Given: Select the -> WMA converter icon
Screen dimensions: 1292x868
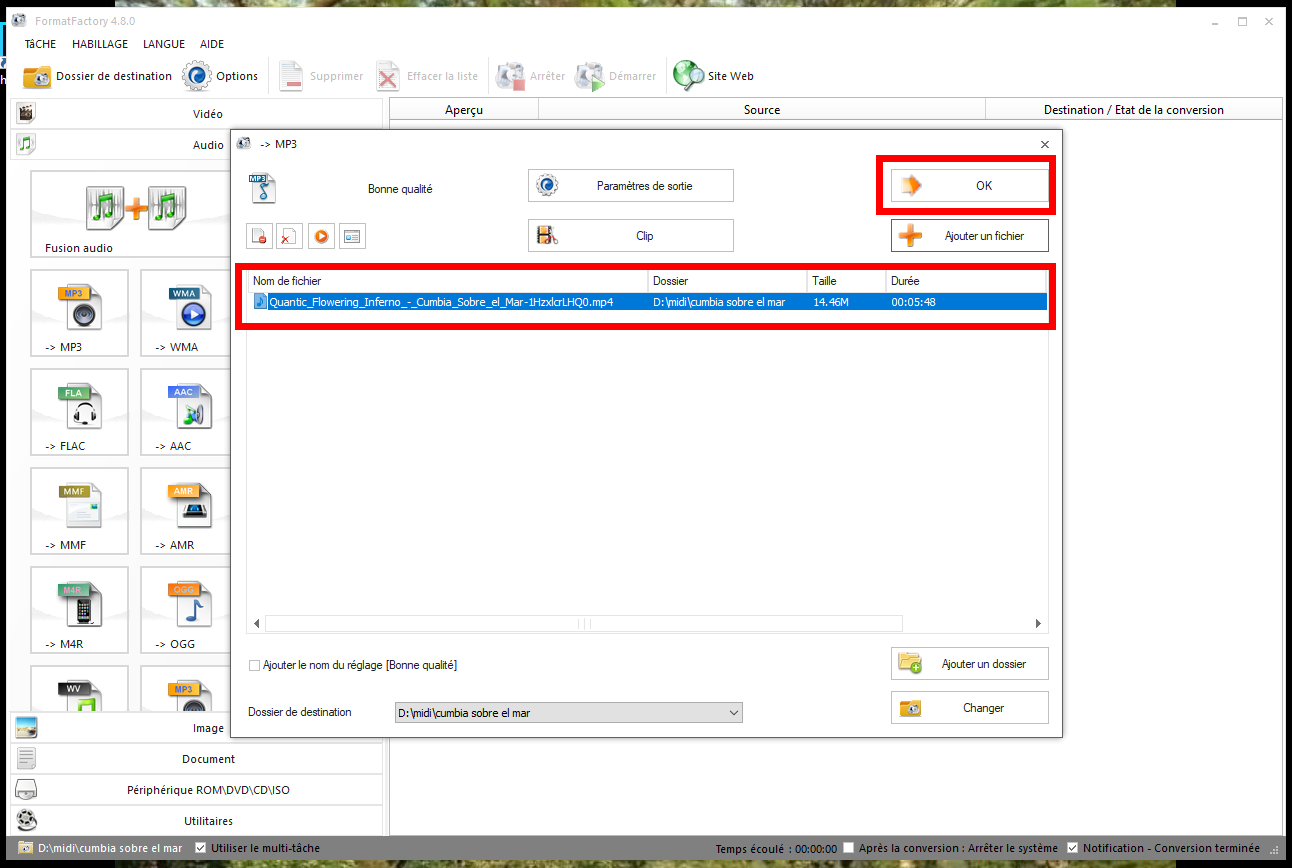Looking at the screenshot, I should pyautogui.click(x=190, y=310).
